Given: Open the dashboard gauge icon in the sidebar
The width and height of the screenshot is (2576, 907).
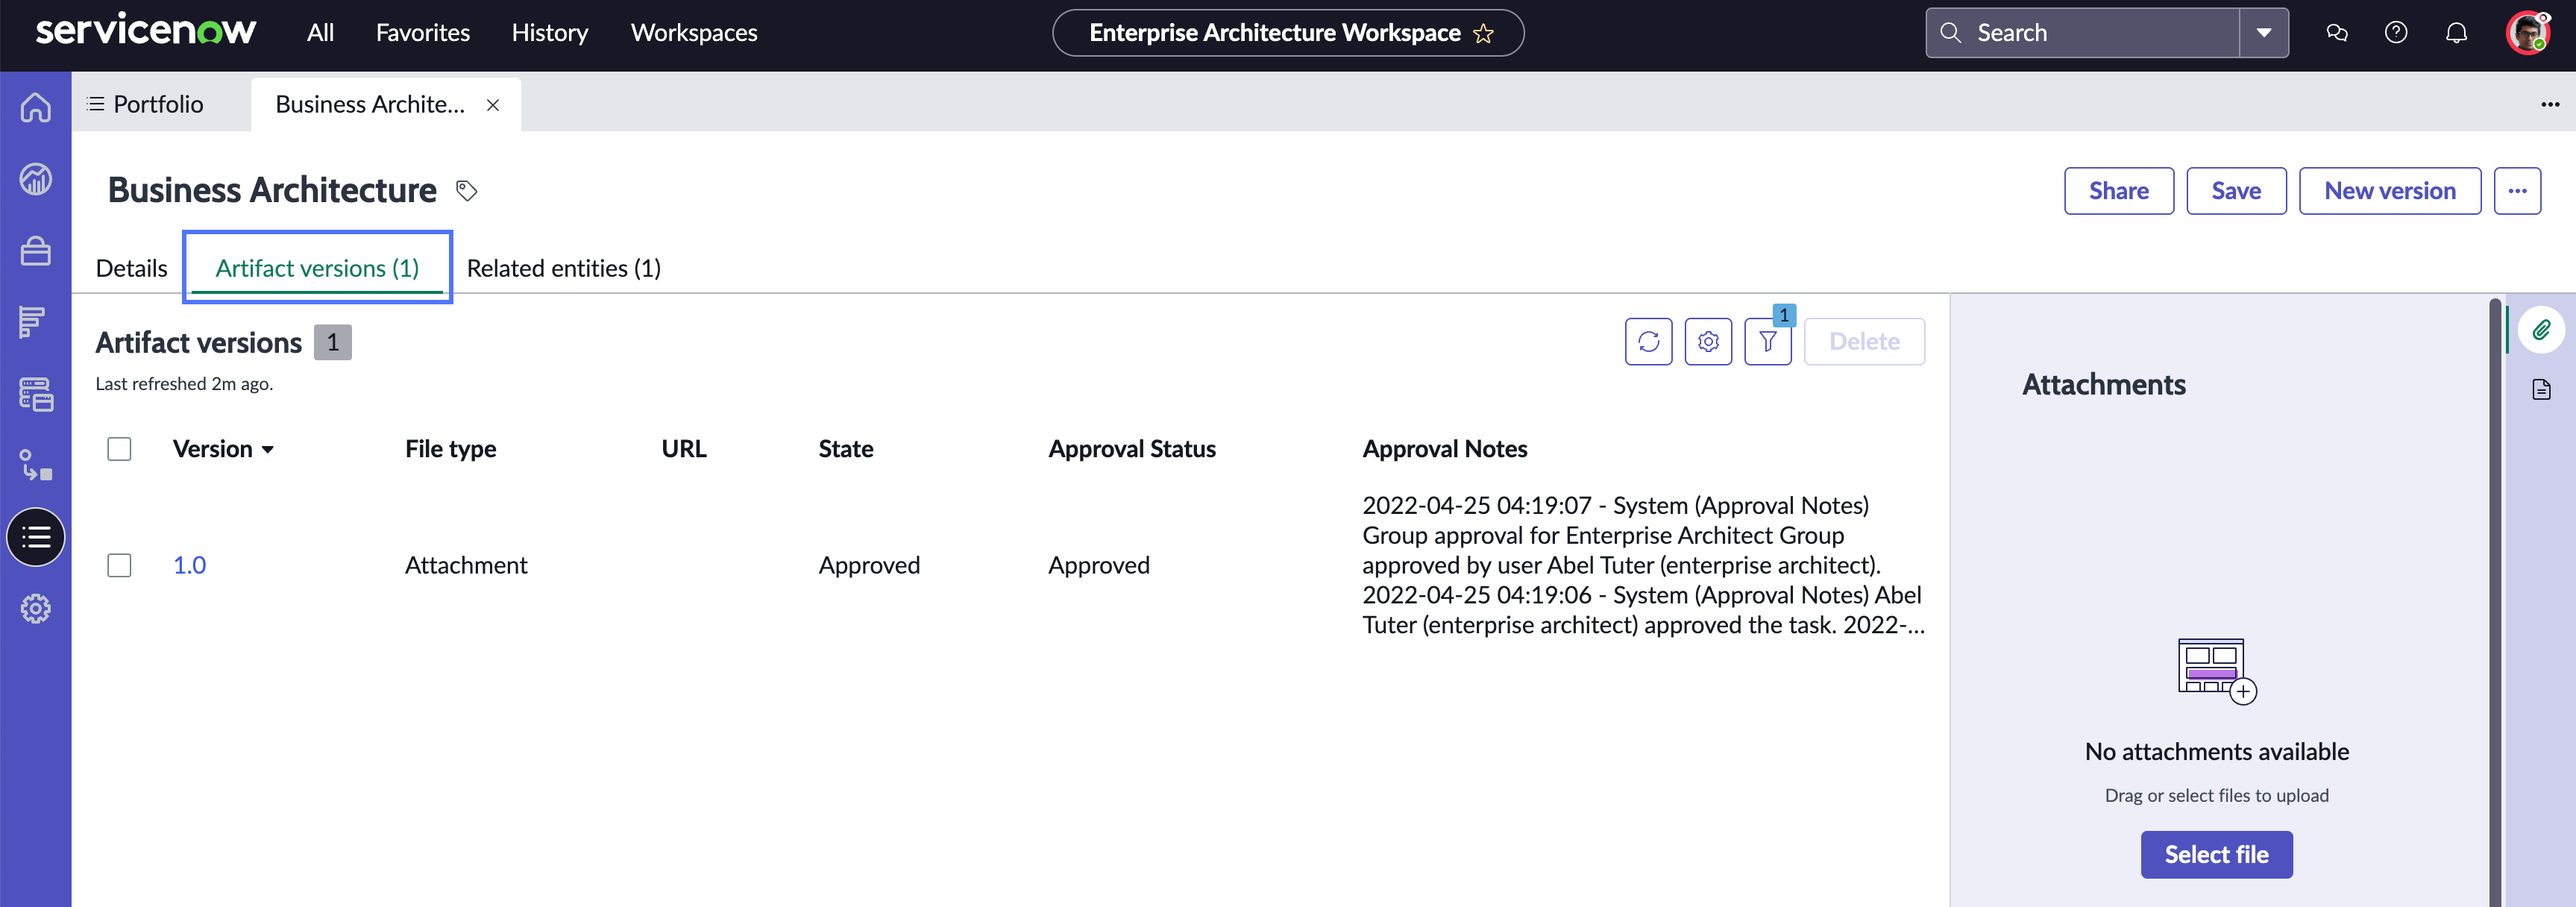Looking at the screenshot, I should pos(36,179).
